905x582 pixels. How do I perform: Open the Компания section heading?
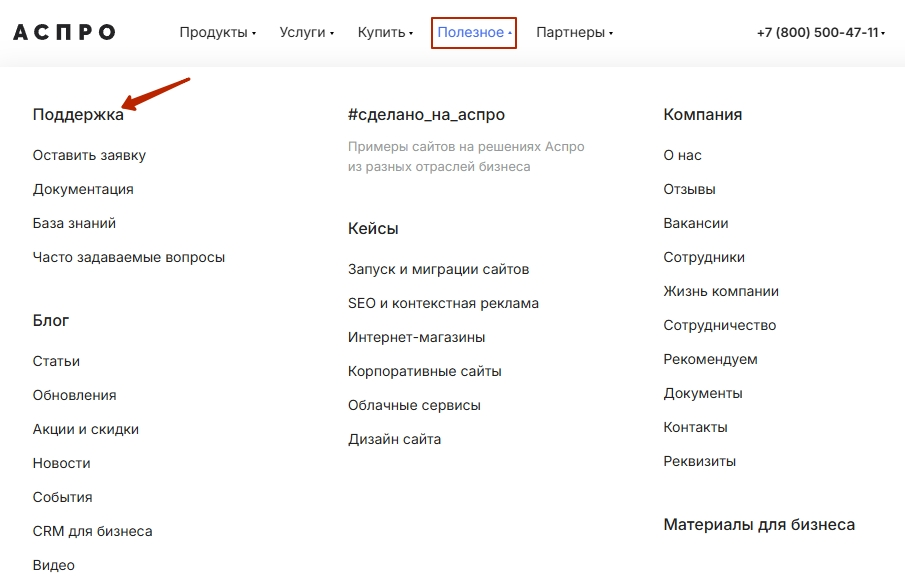(702, 114)
